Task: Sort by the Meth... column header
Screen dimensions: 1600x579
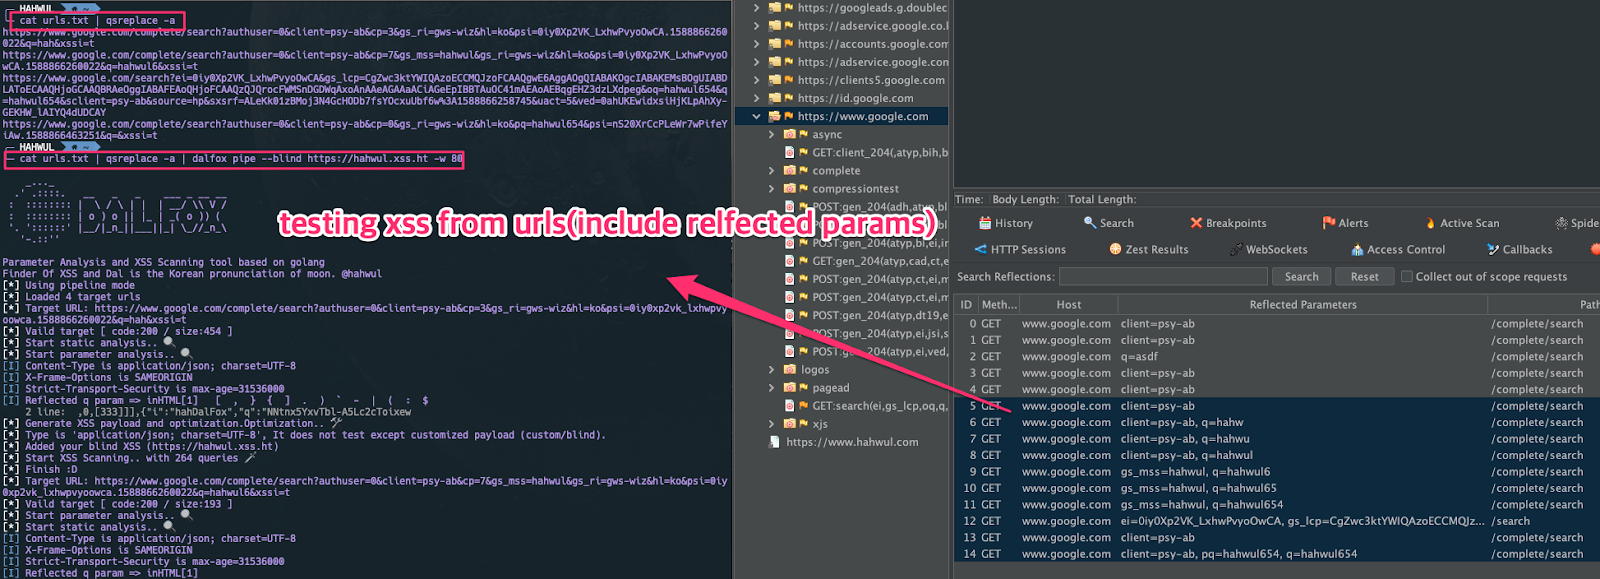Action: click(x=999, y=304)
